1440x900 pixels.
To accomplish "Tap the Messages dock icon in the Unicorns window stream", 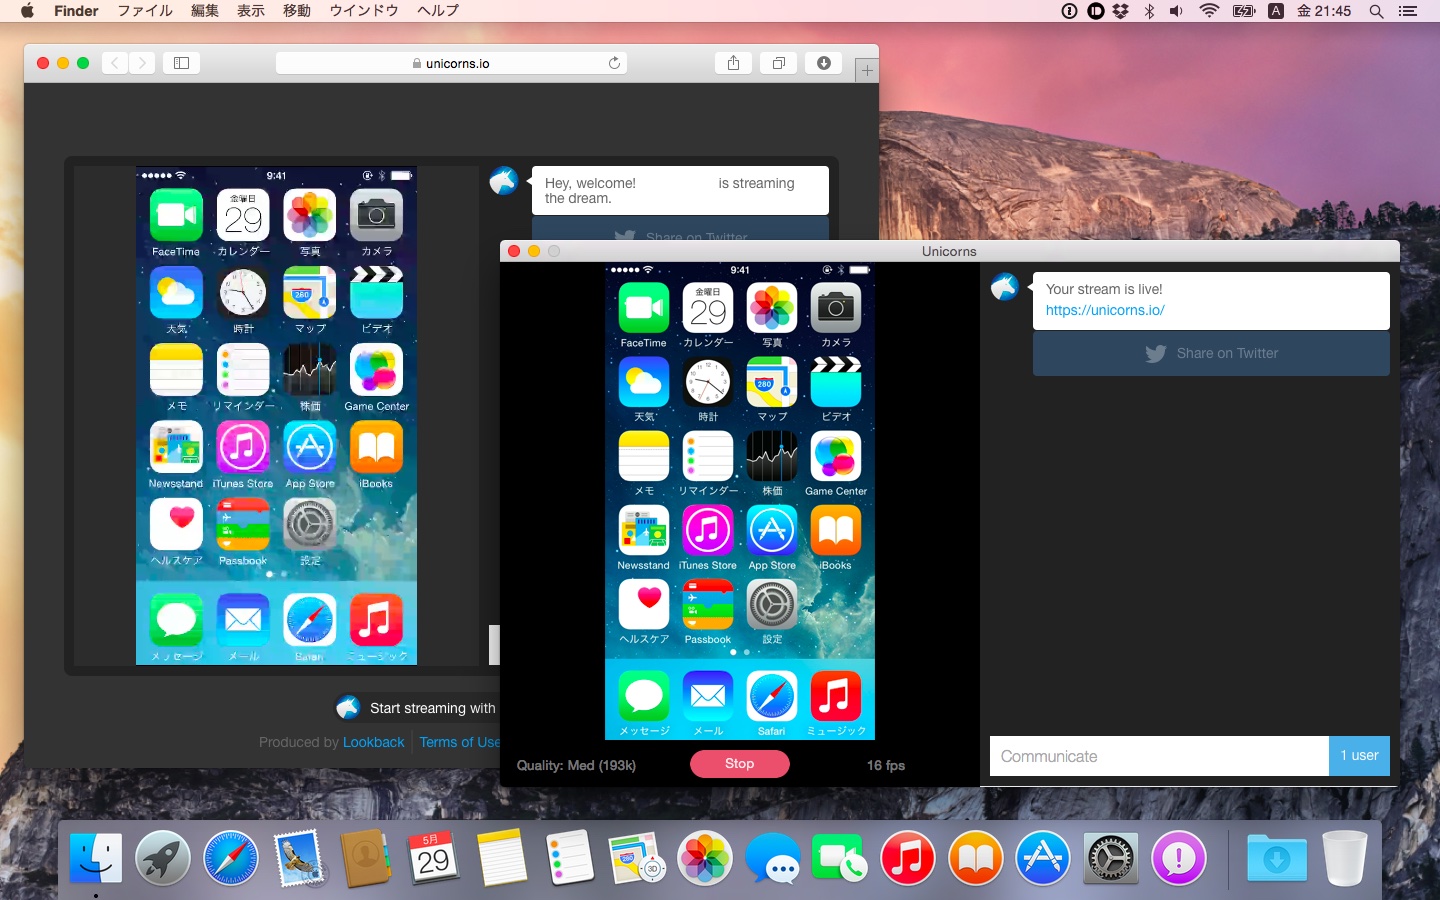I will point(644,697).
